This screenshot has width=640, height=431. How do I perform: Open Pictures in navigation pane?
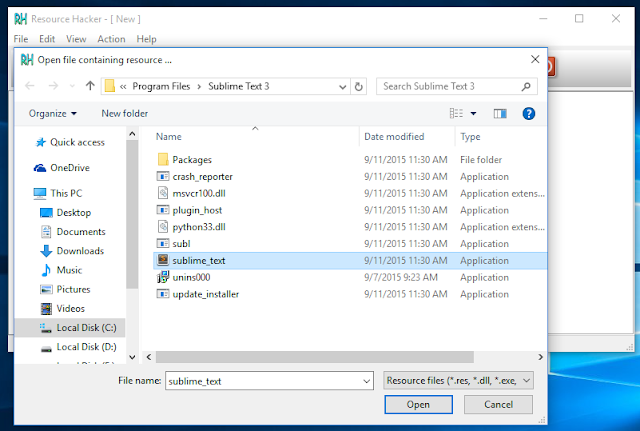tap(65, 289)
